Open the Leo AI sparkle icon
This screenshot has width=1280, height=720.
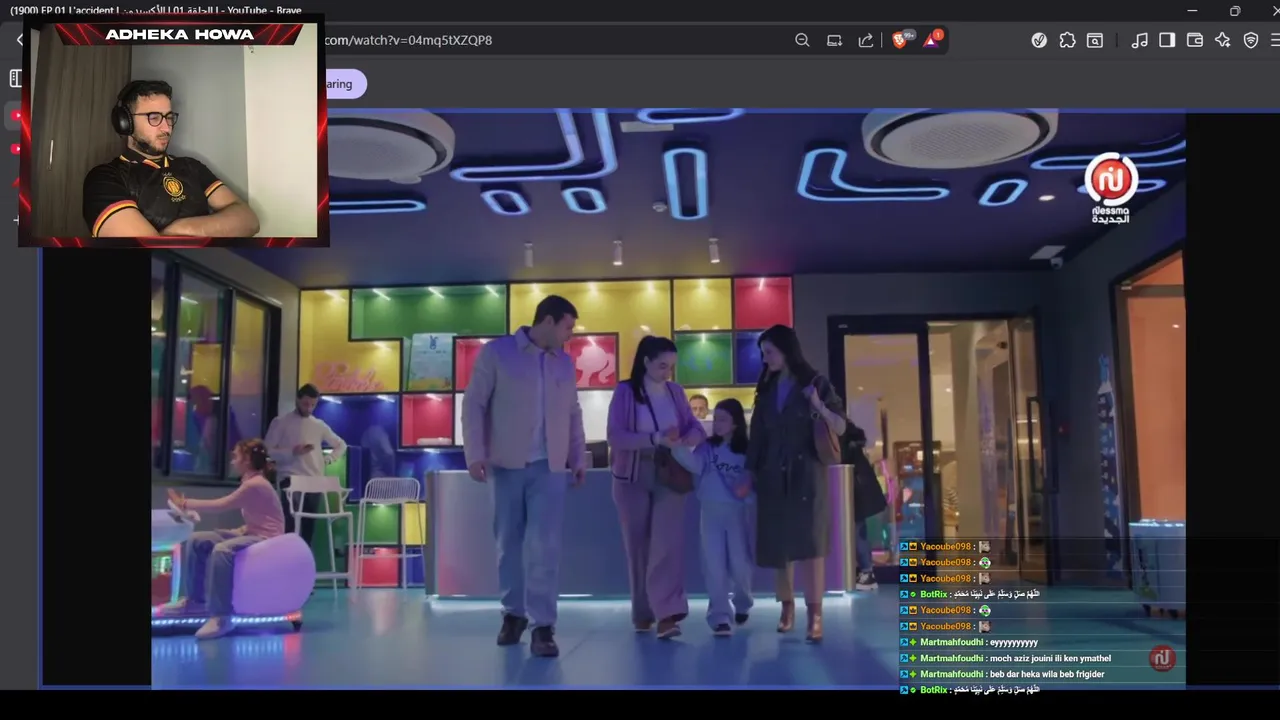point(1222,40)
